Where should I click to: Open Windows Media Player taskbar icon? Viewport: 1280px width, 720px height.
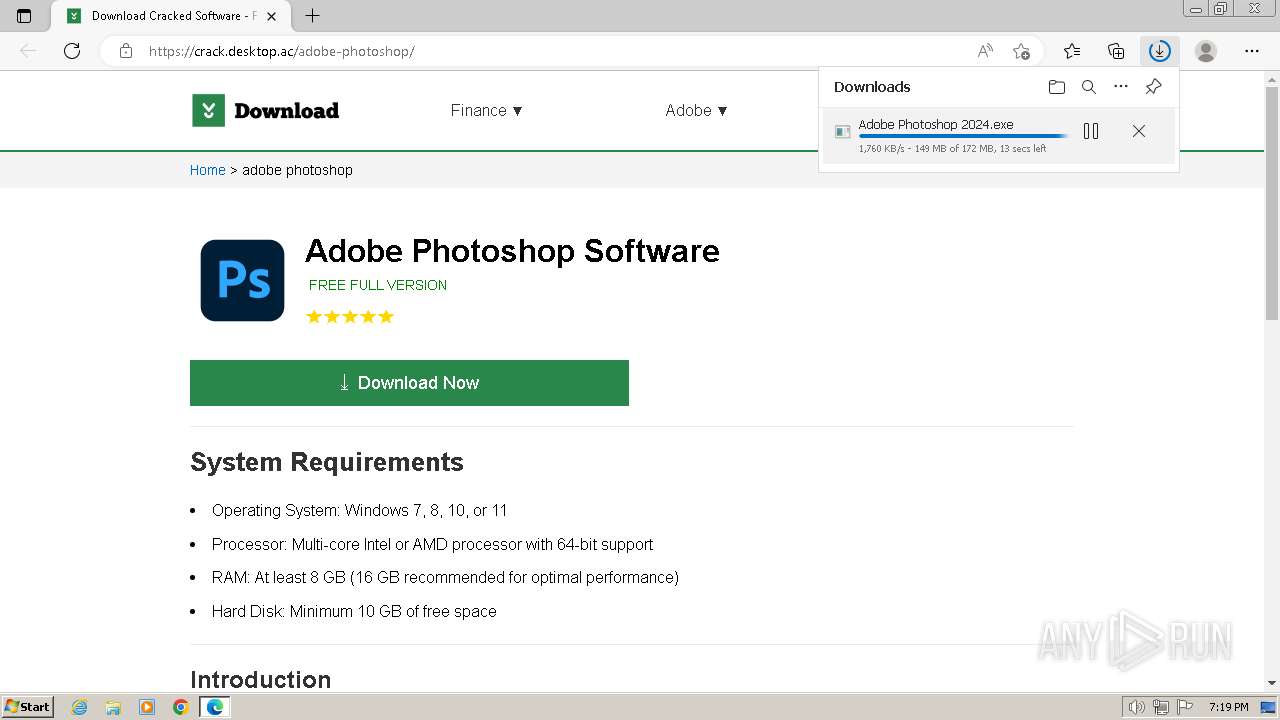coord(147,707)
